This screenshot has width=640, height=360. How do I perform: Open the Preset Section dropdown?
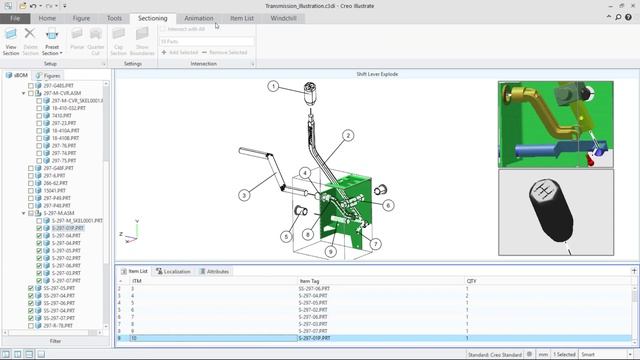point(52,42)
